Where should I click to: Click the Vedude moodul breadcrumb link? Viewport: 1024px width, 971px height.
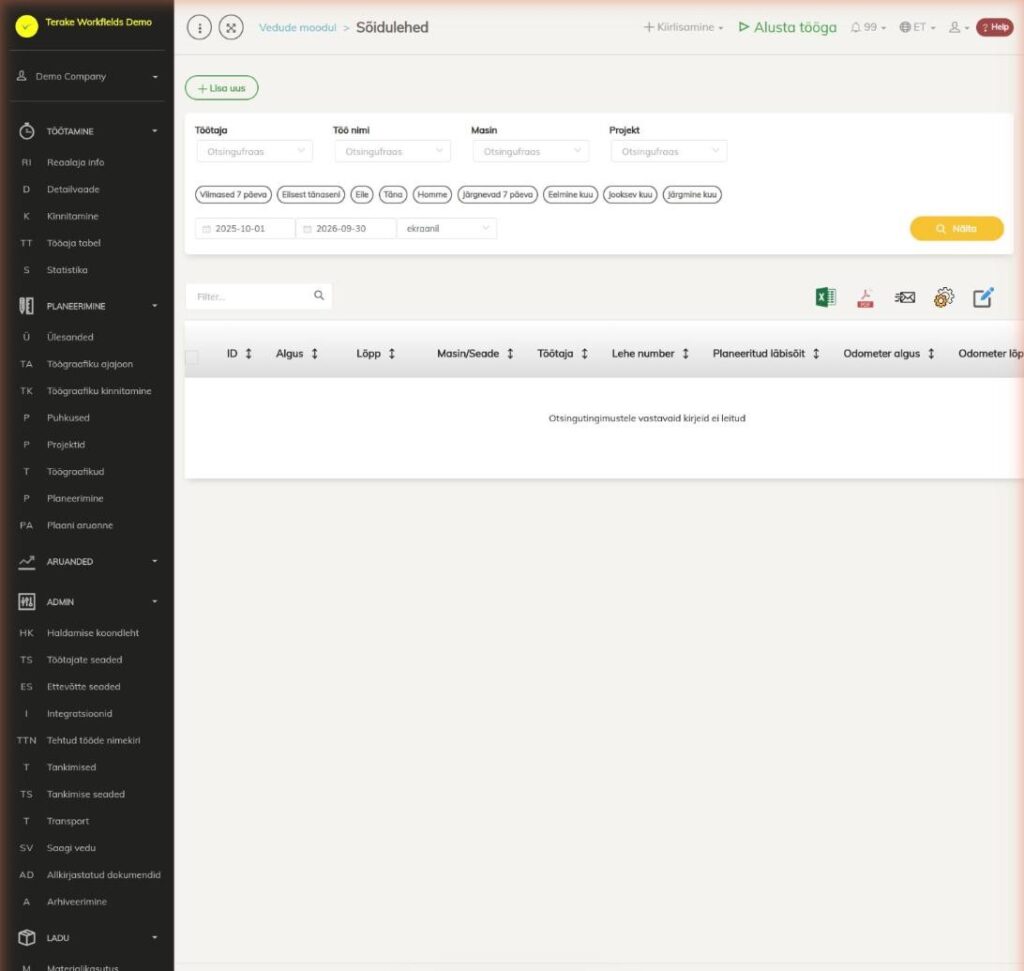pyautogui.click(x=298, y=27)
